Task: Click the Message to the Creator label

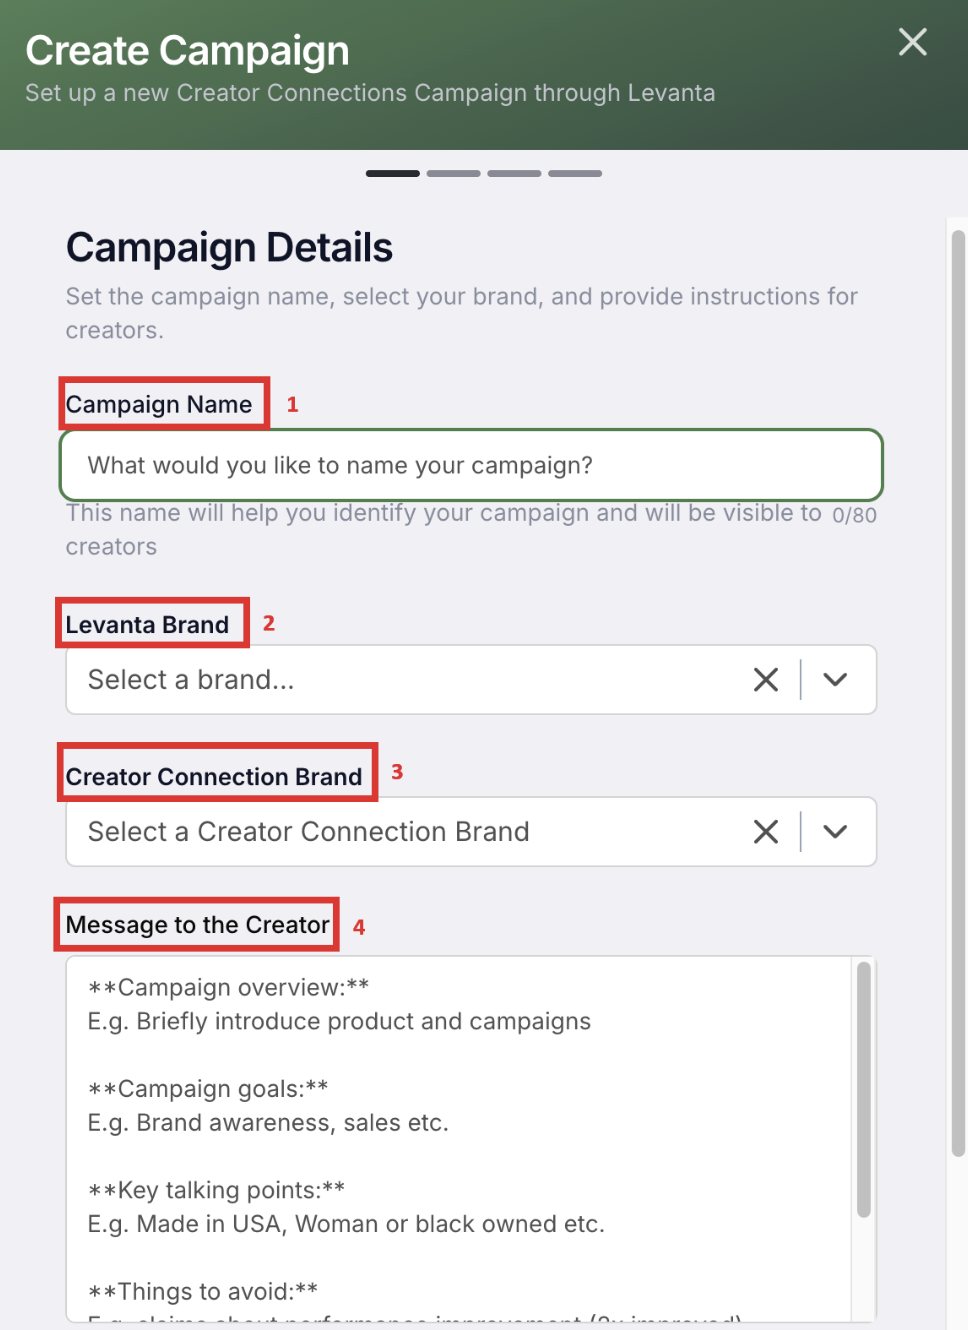Action: click(x=197, y=925)
